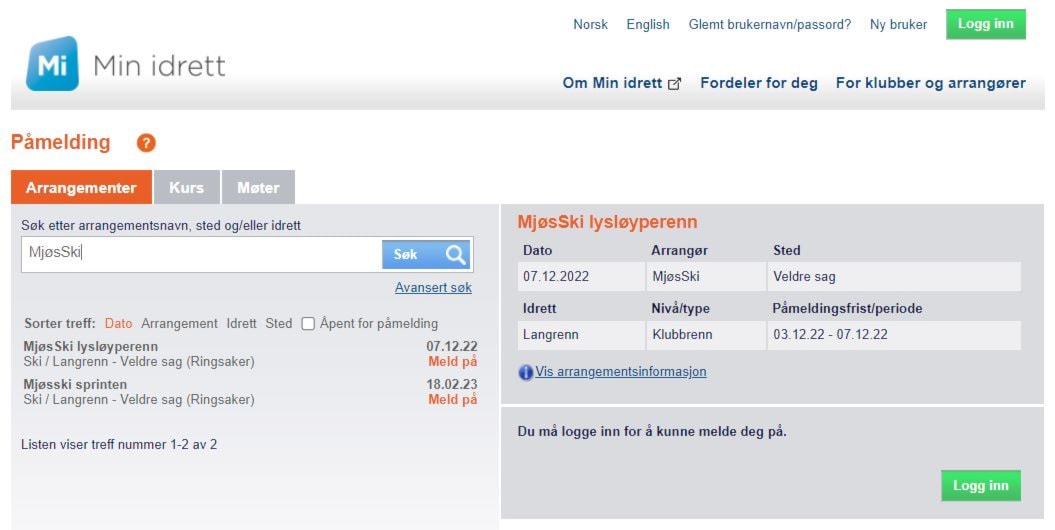Switch to the Møter tab
This screenshot has width=1055, height=530.
[x=258, y=187]
